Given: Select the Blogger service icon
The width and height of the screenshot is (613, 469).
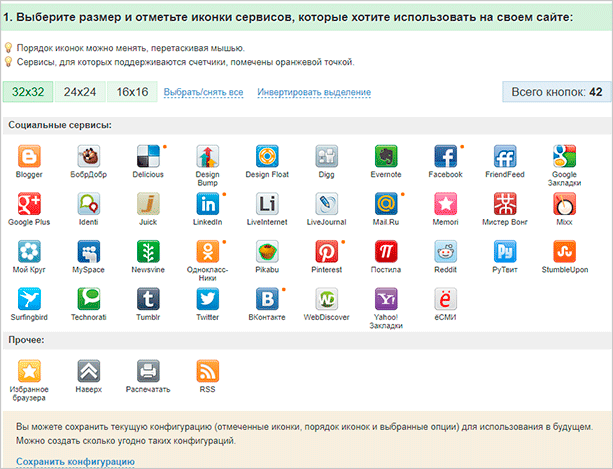Looking at the screenshot, I should click(29, 156).
